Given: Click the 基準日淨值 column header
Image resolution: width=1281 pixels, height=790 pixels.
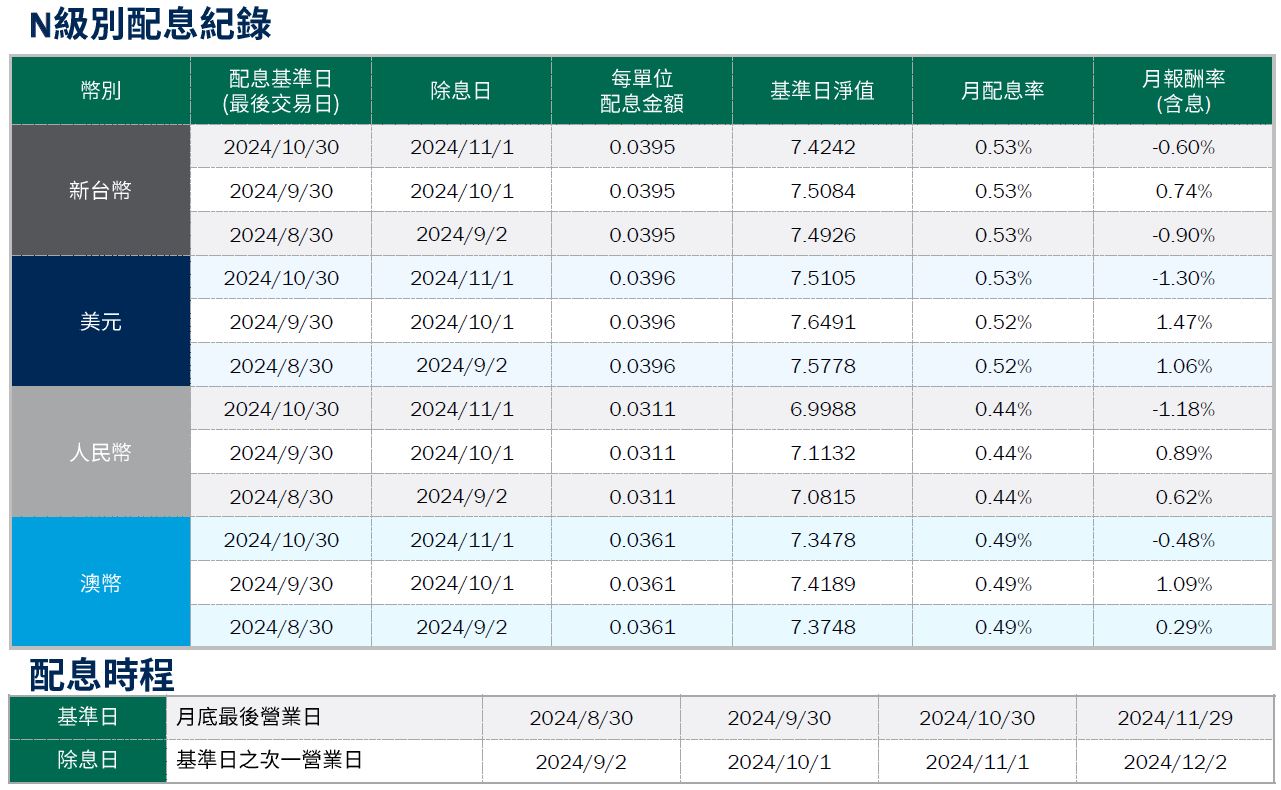Looking at the screenshot, I should click(822, 91).
